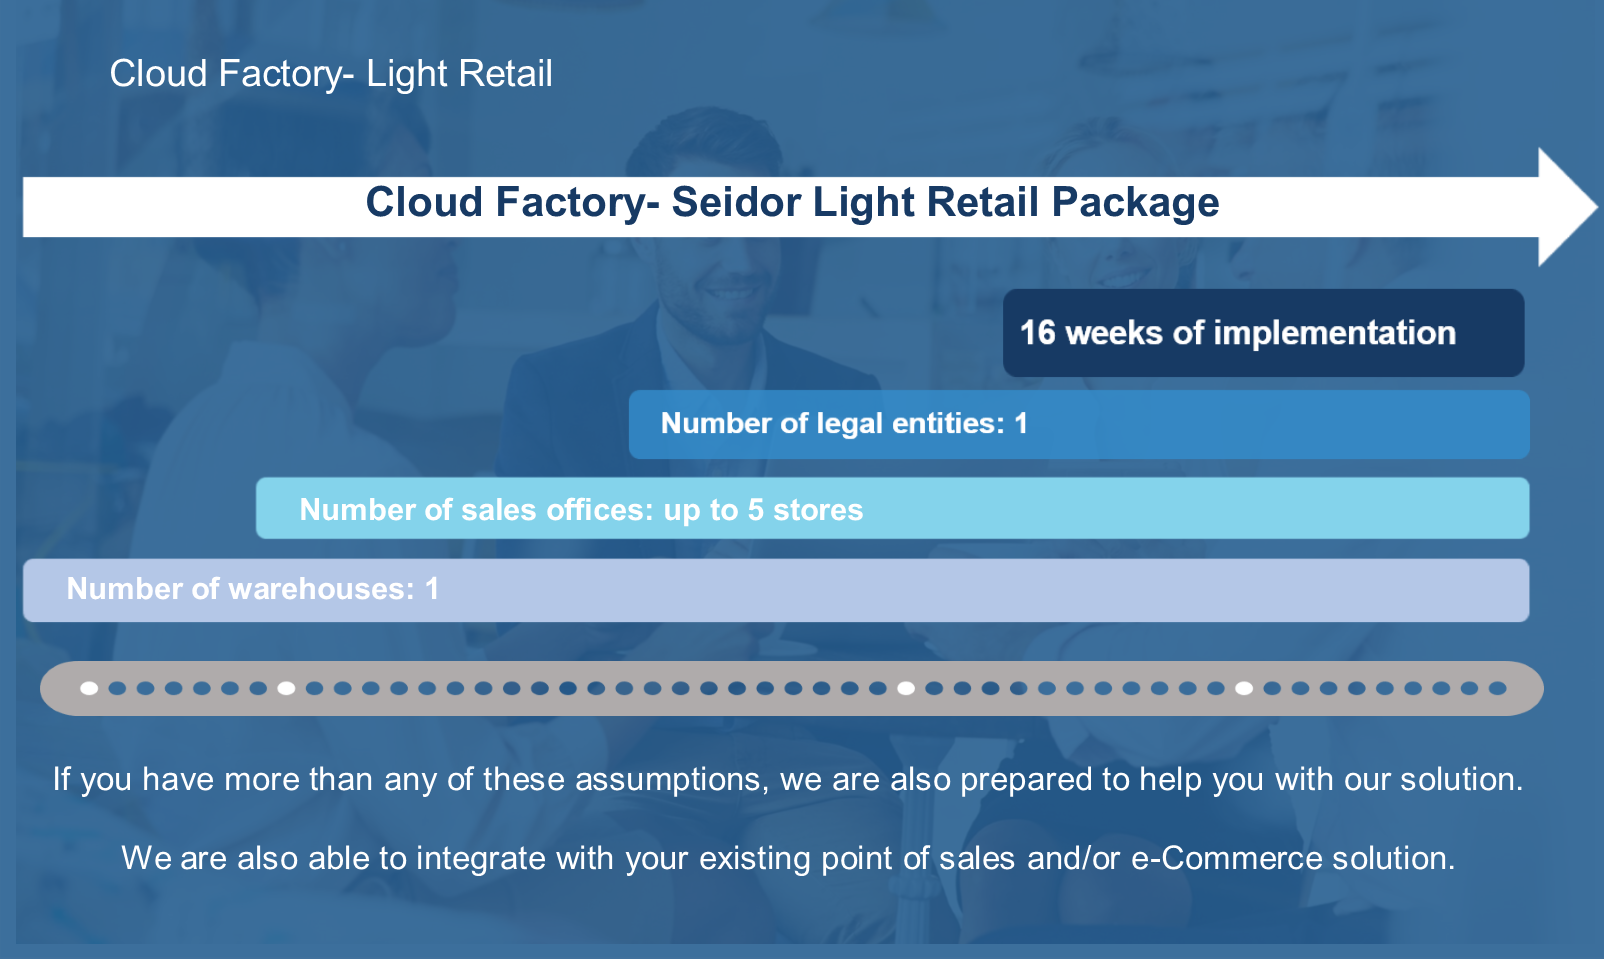Viewport: 1604px width, 959px height.
Task: Click the blue dot right after first white dot
Action: (x=117, y=688)
